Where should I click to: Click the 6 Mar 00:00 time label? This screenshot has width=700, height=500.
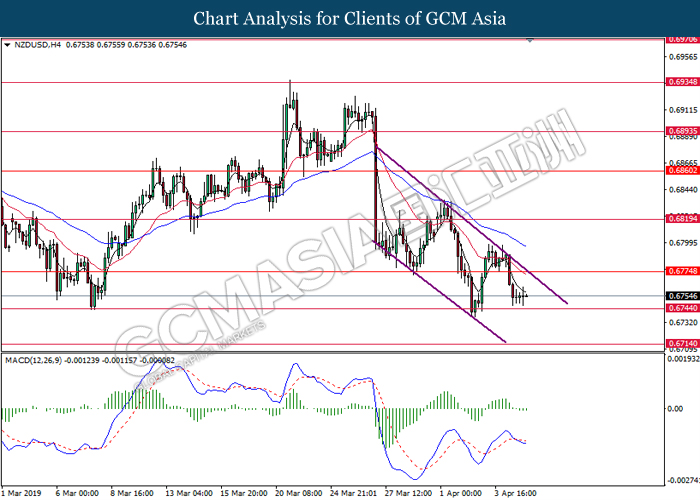tap(77, 493)
